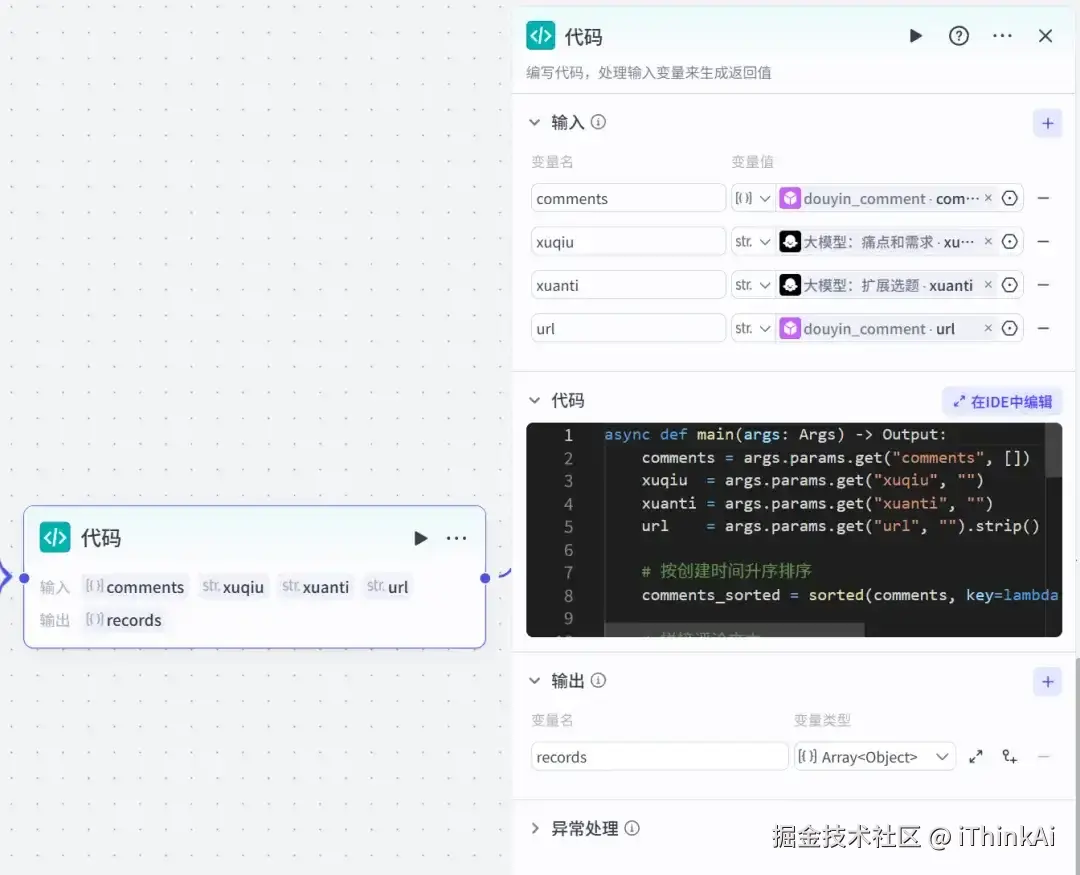Open variable selector for url row

(x=1010, y=329)
